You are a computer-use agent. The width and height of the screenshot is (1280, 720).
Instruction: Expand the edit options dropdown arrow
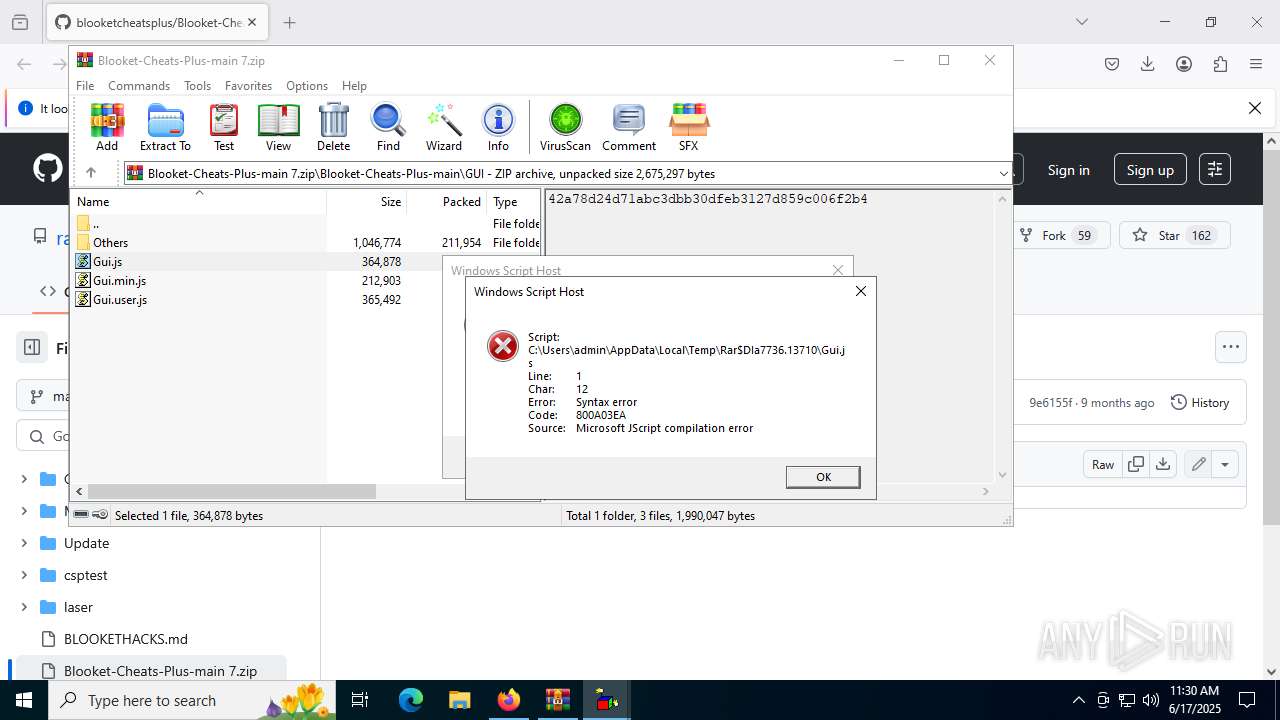[x=1225, y=464]
